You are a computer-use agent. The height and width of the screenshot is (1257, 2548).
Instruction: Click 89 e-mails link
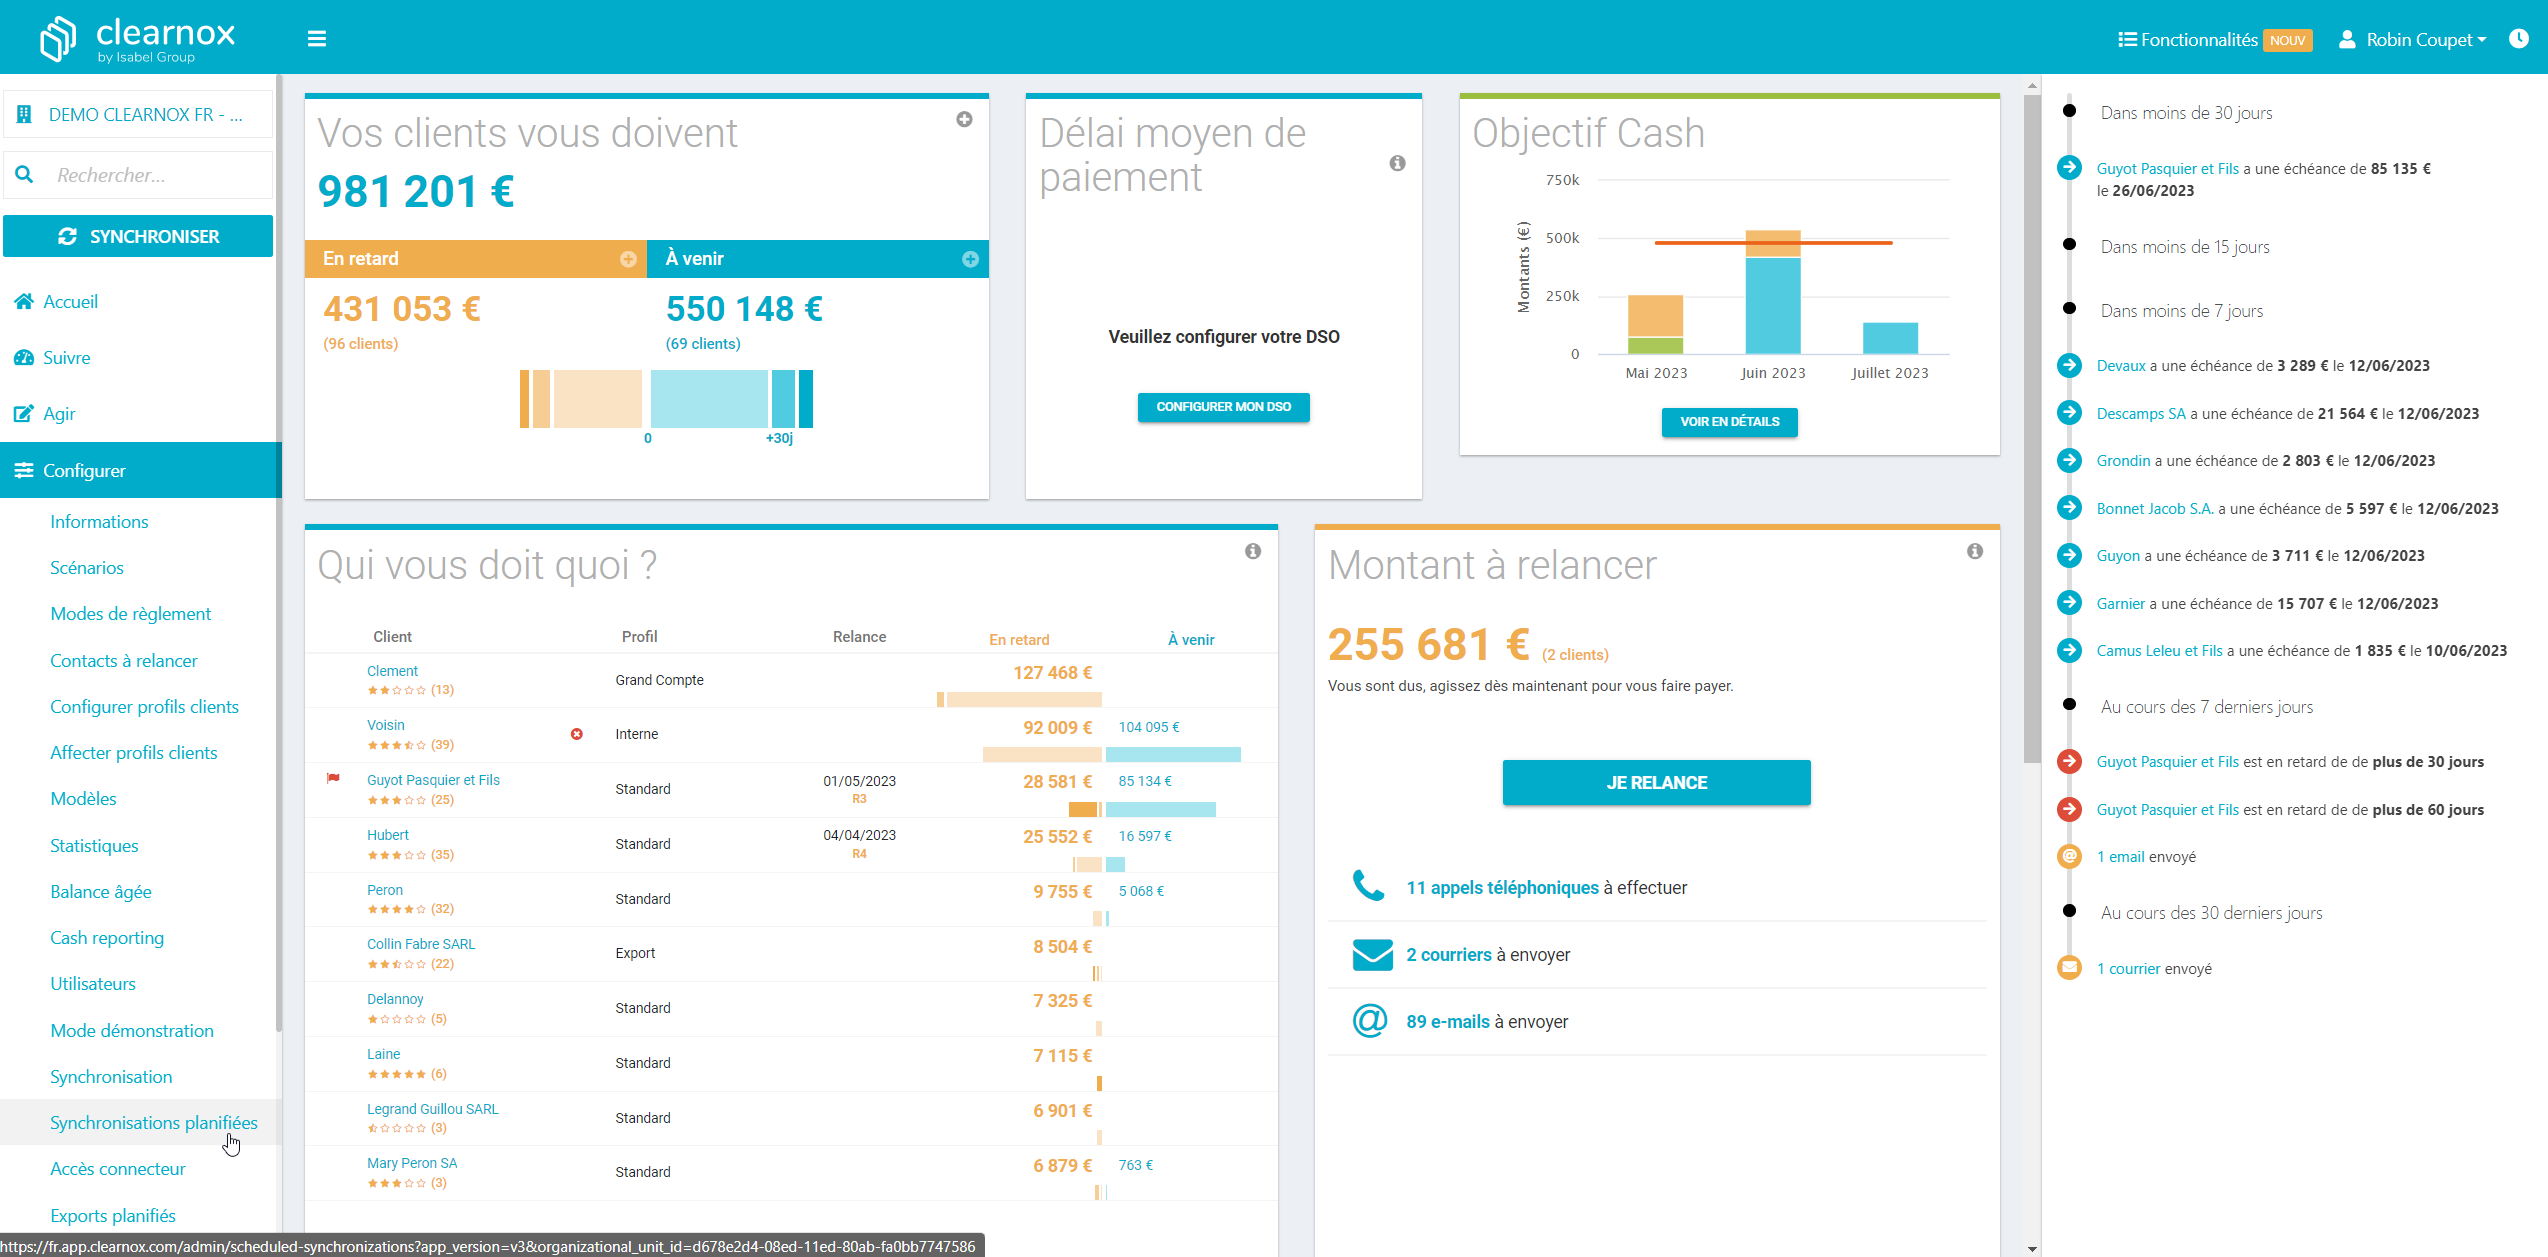[x=1448, y=1021]
